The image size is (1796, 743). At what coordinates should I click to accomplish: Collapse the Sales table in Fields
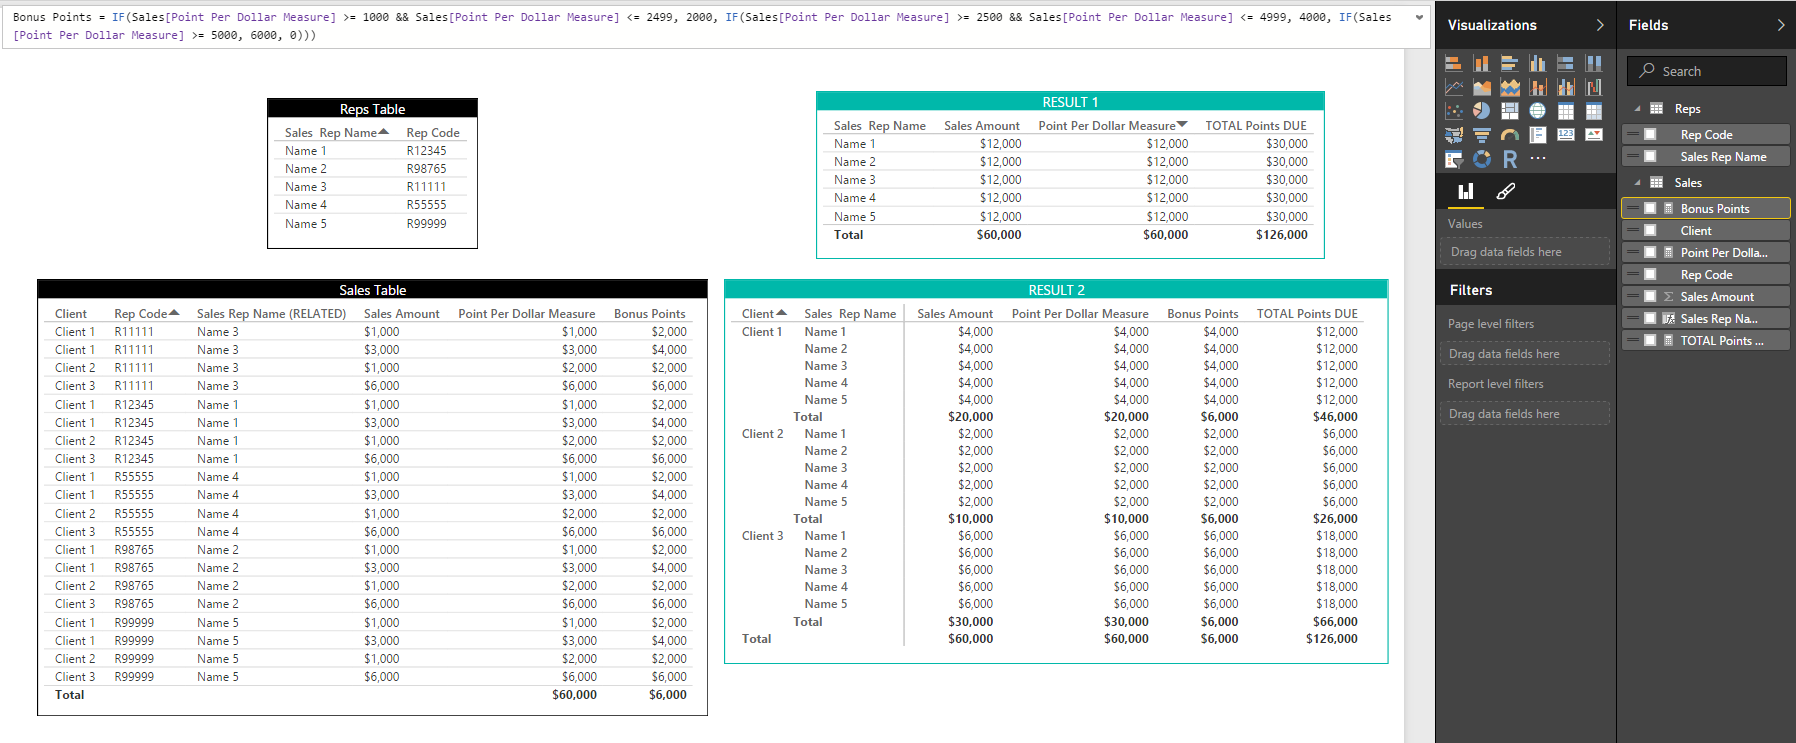click(1637, 183)
